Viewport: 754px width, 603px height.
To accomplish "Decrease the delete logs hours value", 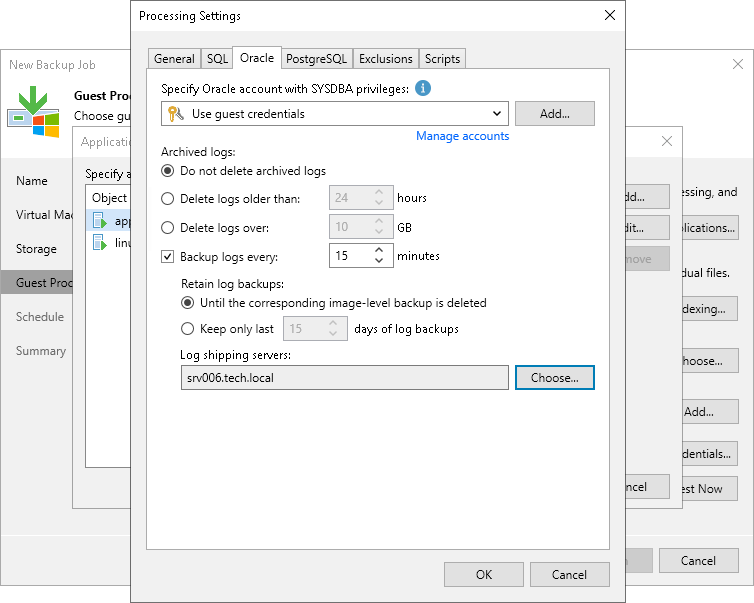I will pos(379,203).
